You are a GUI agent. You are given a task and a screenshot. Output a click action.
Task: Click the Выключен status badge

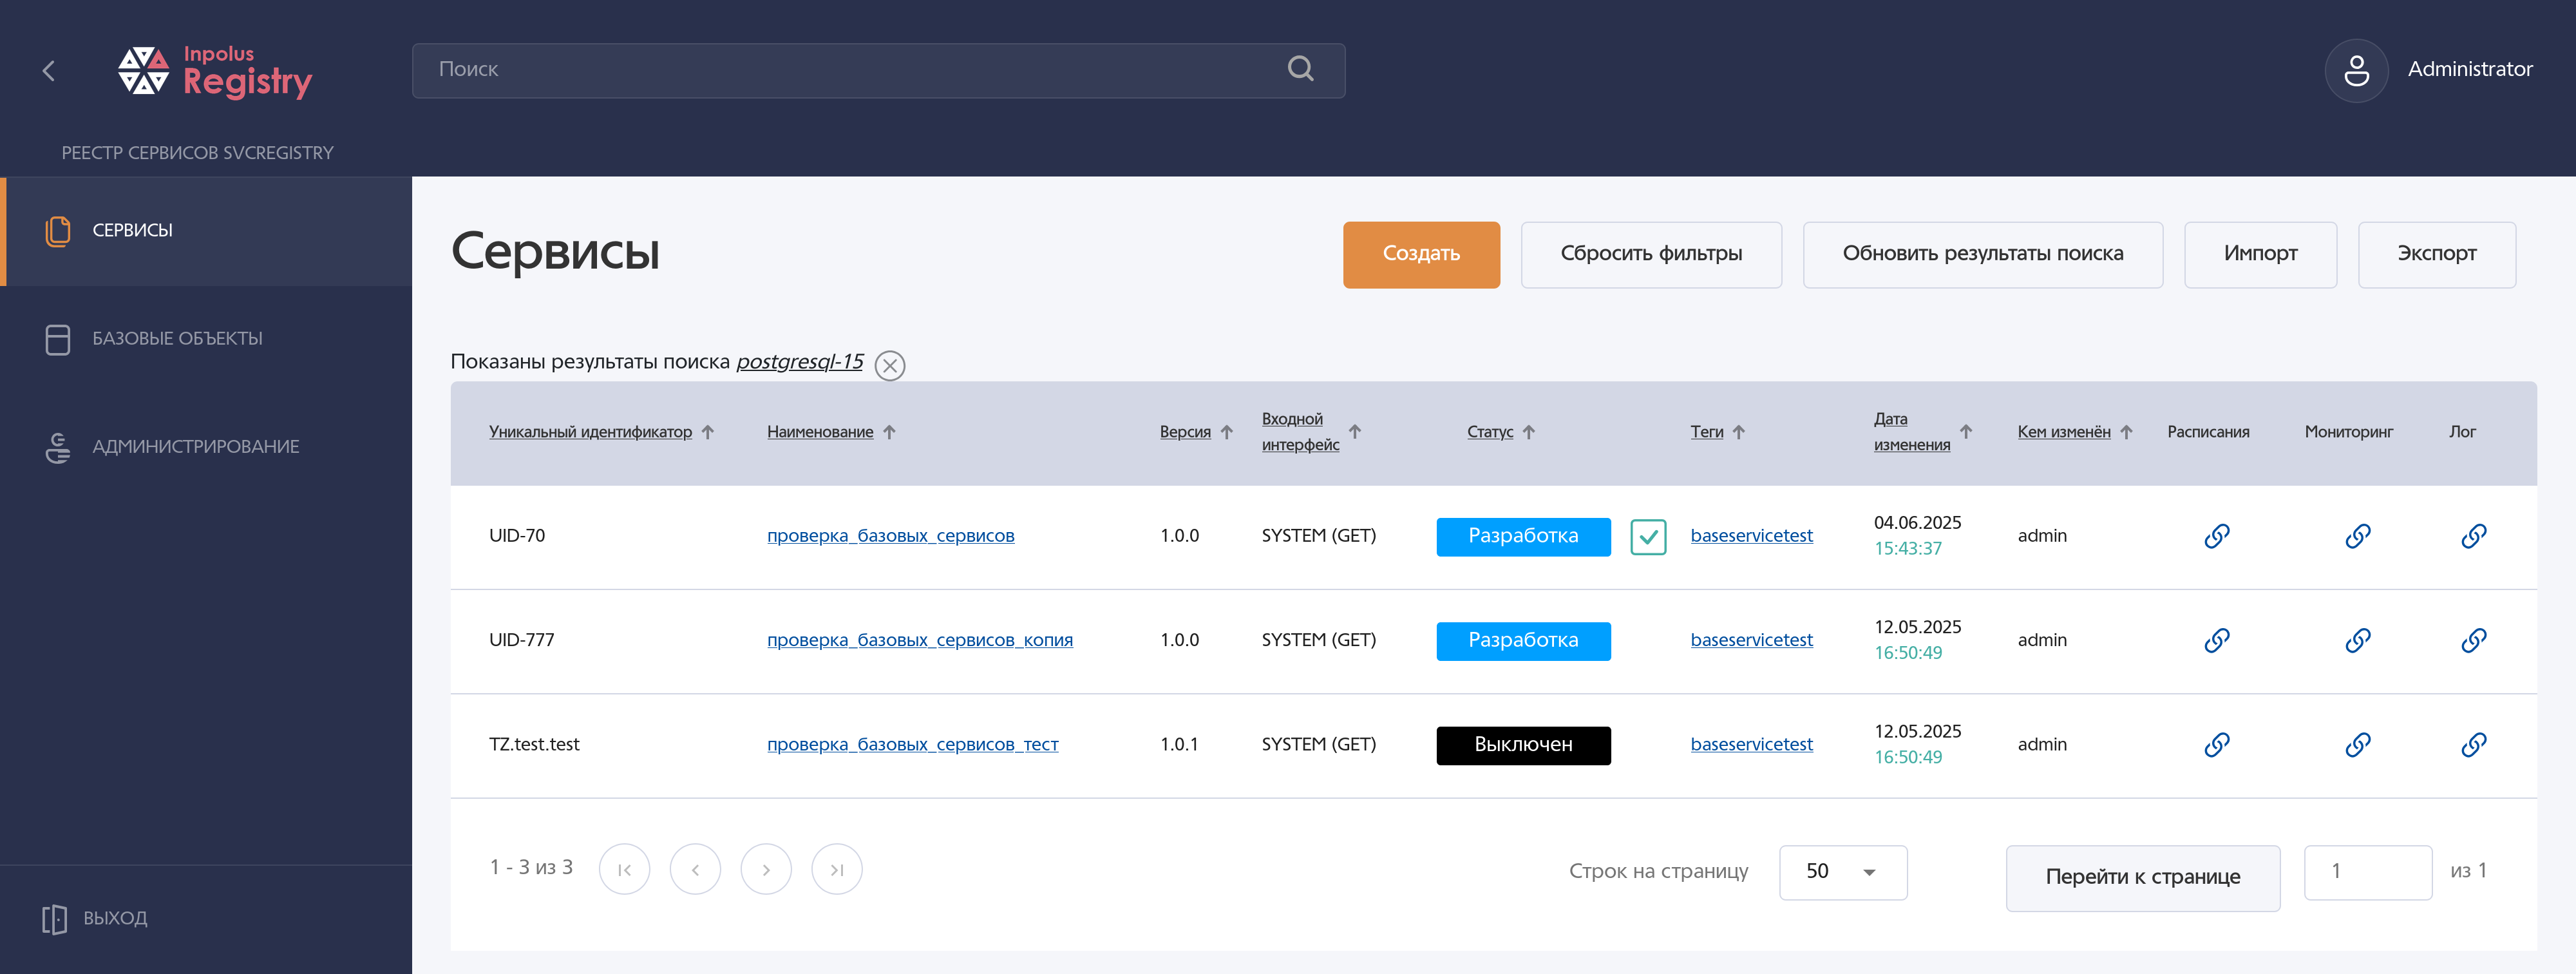(1523, 746)
